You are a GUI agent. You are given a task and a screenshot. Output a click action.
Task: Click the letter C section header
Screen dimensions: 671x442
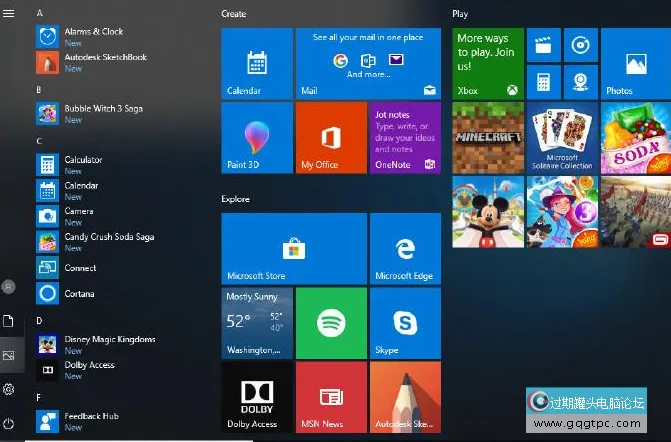coord(39,141)
